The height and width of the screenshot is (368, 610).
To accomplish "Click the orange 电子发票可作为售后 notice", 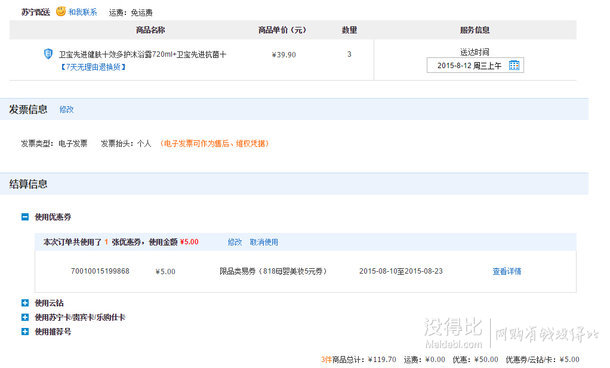I will coord(214,144).
